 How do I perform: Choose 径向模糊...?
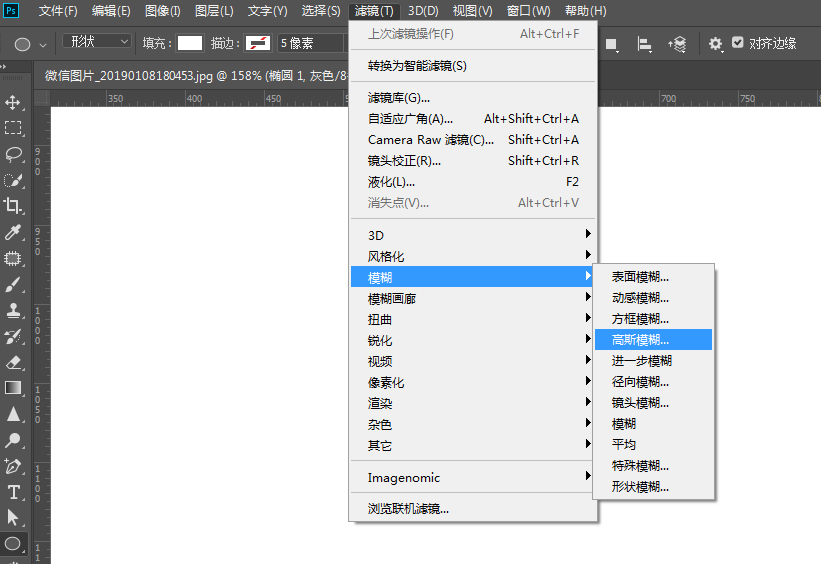click(x=653, y=382)
